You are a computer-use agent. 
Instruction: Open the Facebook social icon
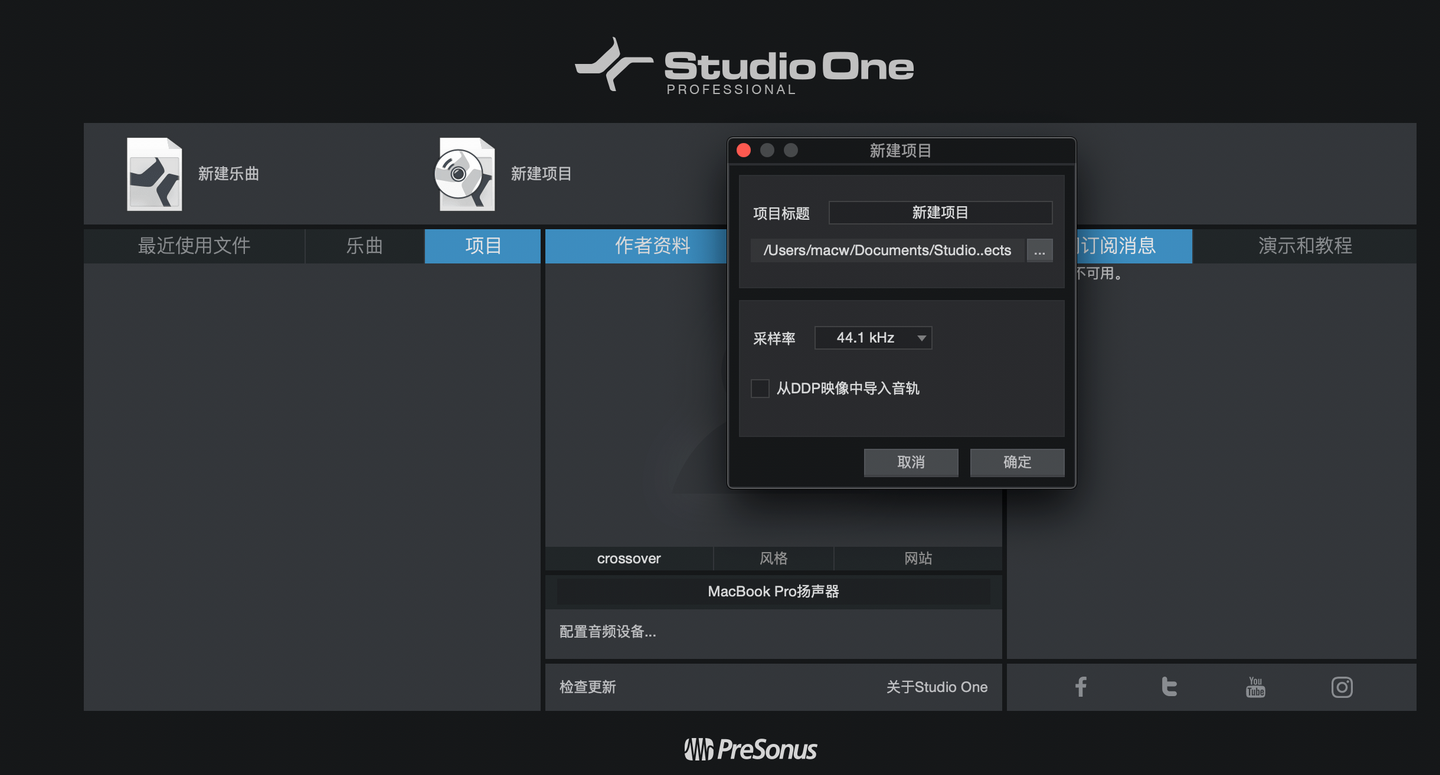click(1081, 687)
